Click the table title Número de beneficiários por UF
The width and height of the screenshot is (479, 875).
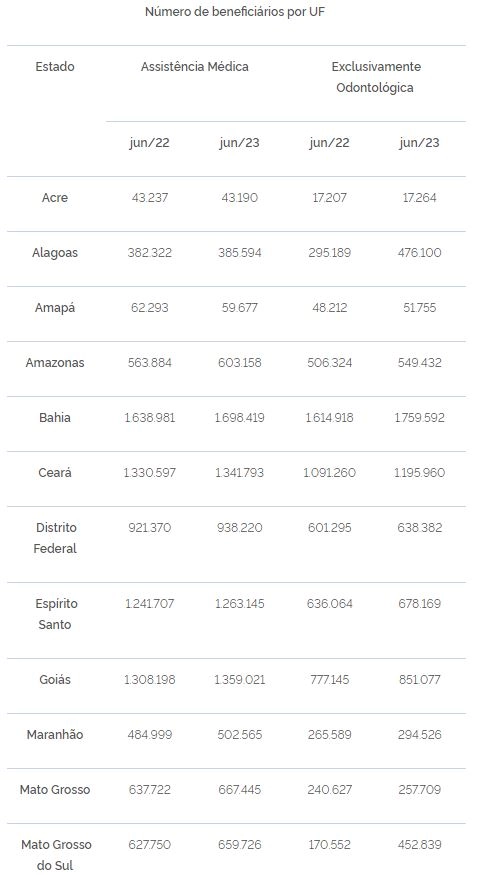(x=235, y=12)
